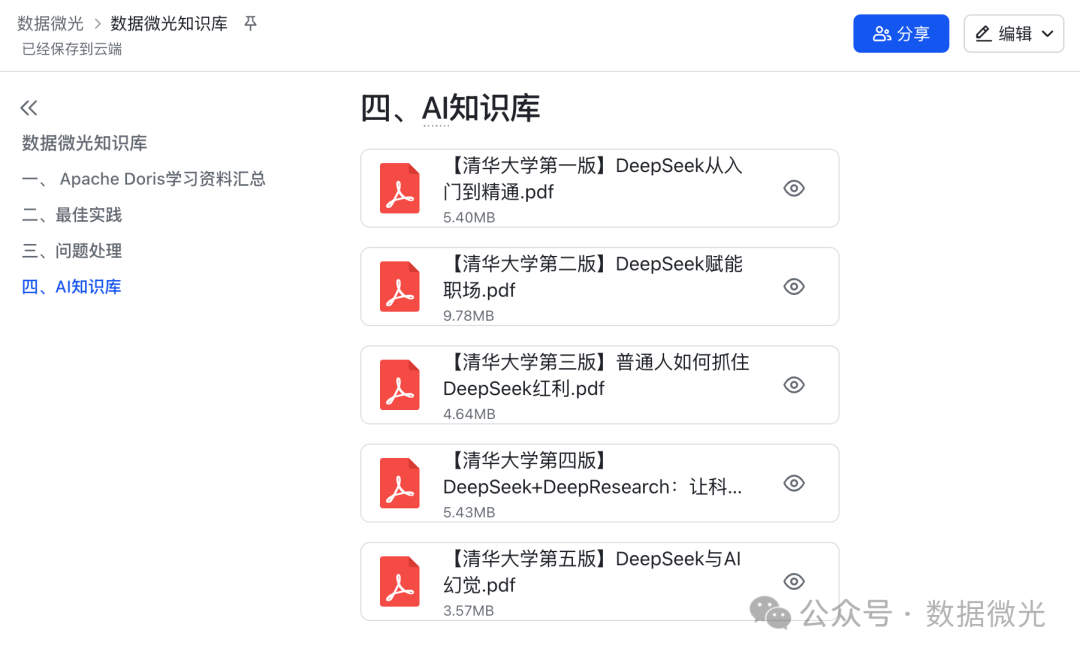Click the pin icon beside the document title
Screen dimensions: 1080x657
(x=250, y=23)
